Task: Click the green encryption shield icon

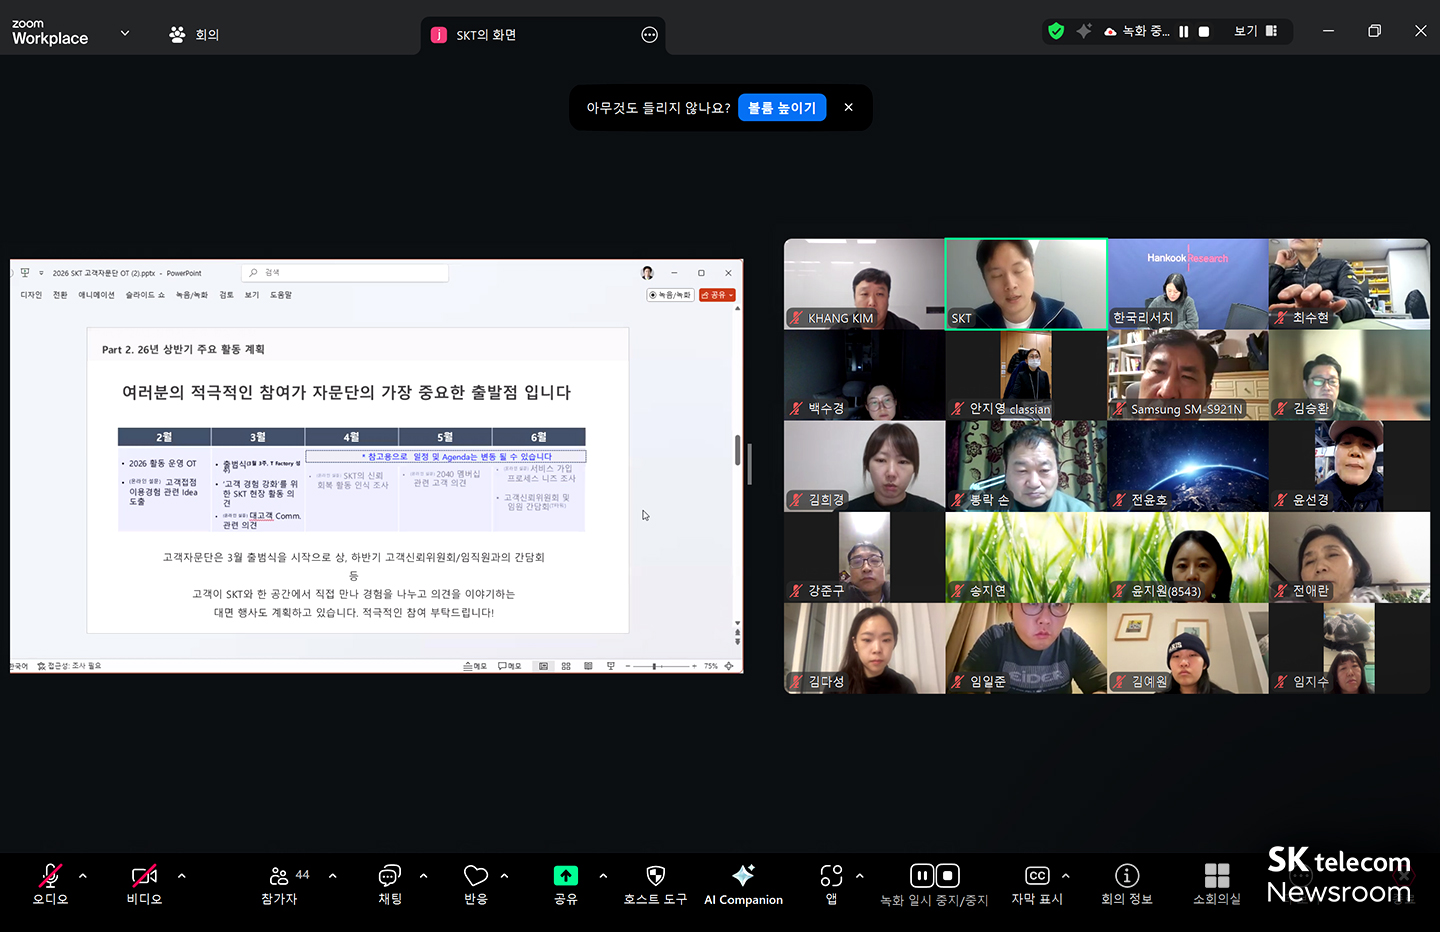Action: [1056, 31]
